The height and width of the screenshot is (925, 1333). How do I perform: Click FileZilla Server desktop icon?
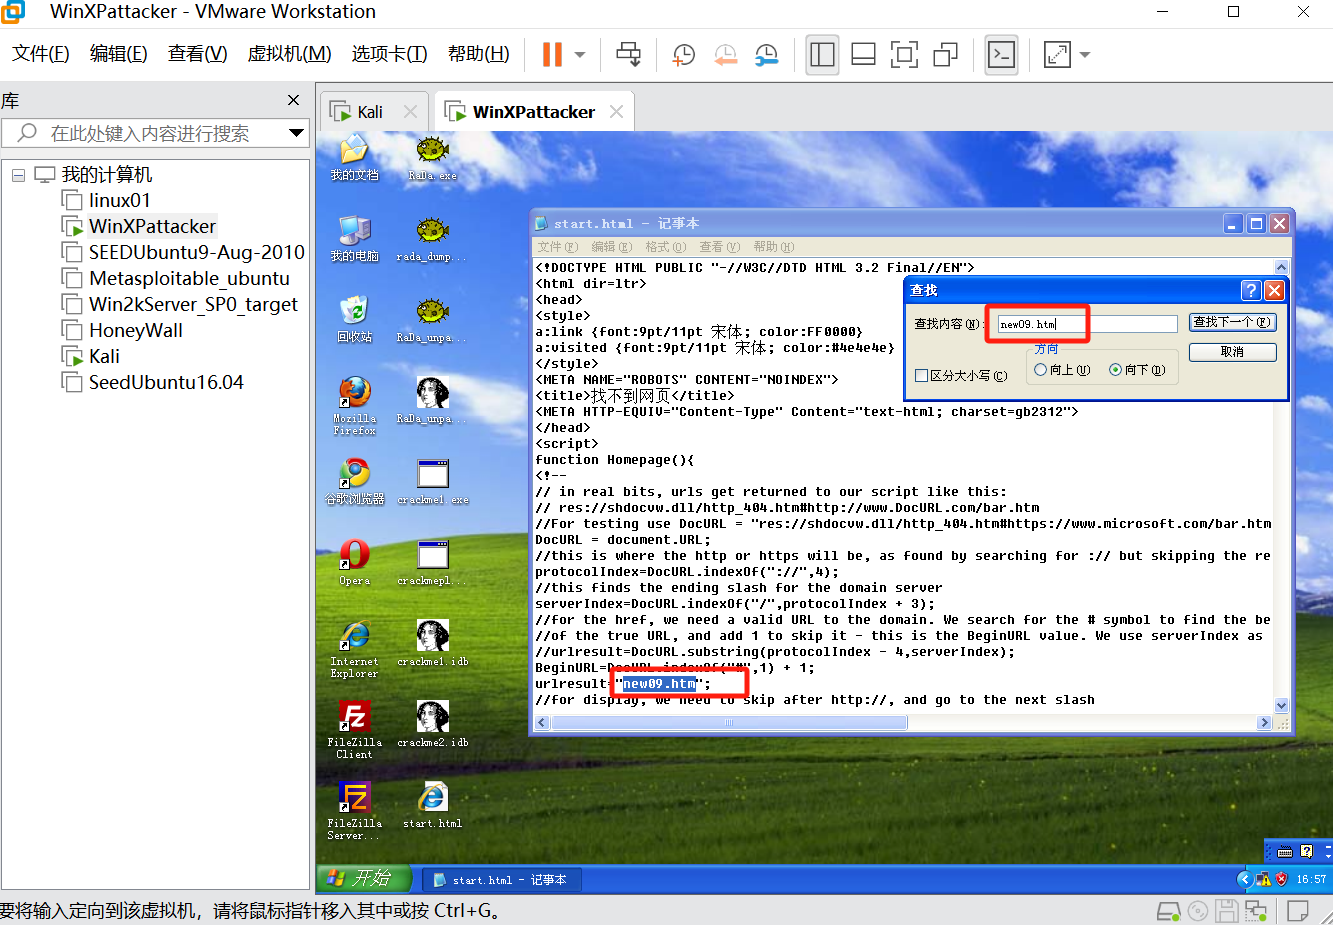point(354,811)
